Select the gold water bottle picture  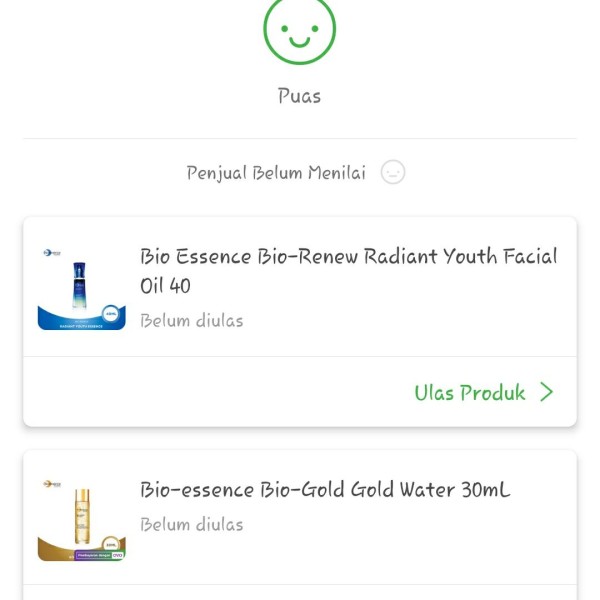coord(82,516)
